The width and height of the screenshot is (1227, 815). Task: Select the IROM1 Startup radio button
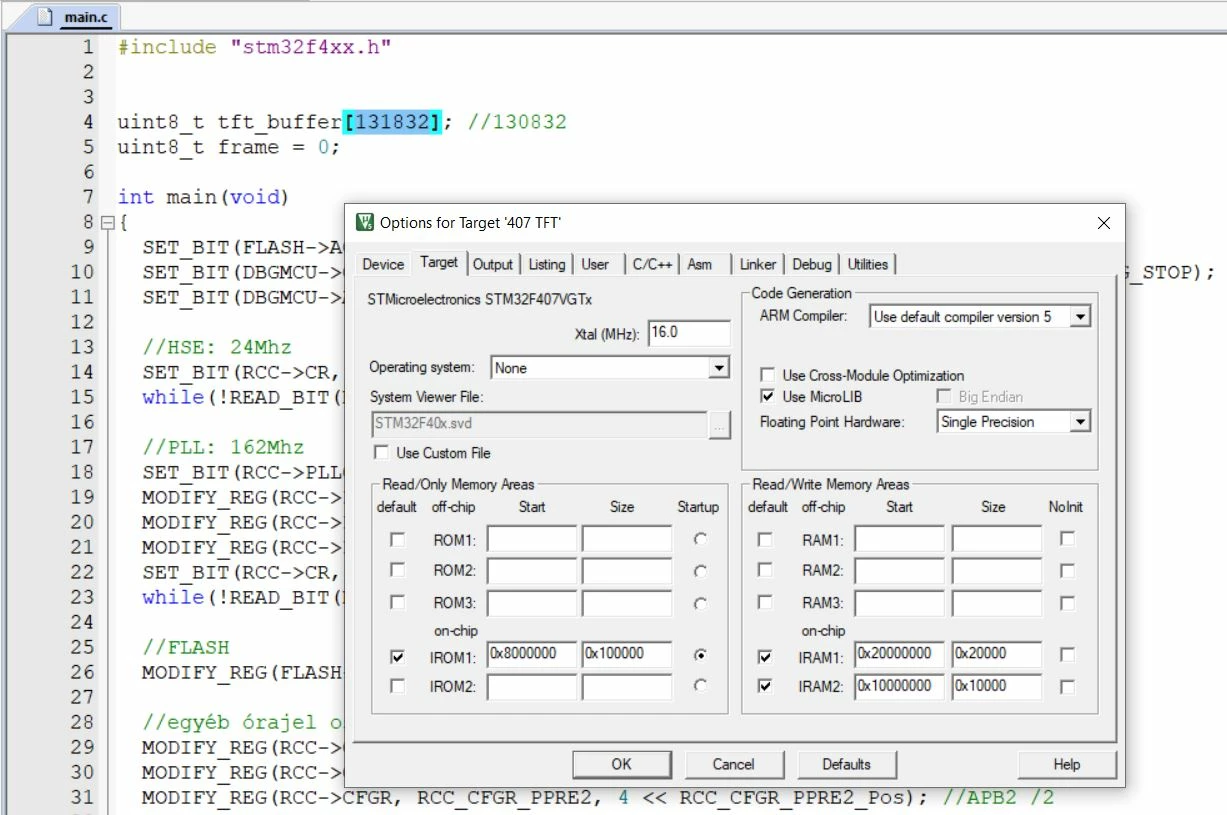700,655
